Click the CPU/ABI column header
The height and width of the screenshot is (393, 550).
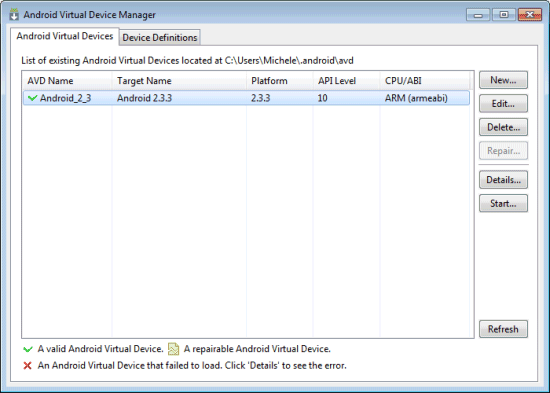click(425, 81)
